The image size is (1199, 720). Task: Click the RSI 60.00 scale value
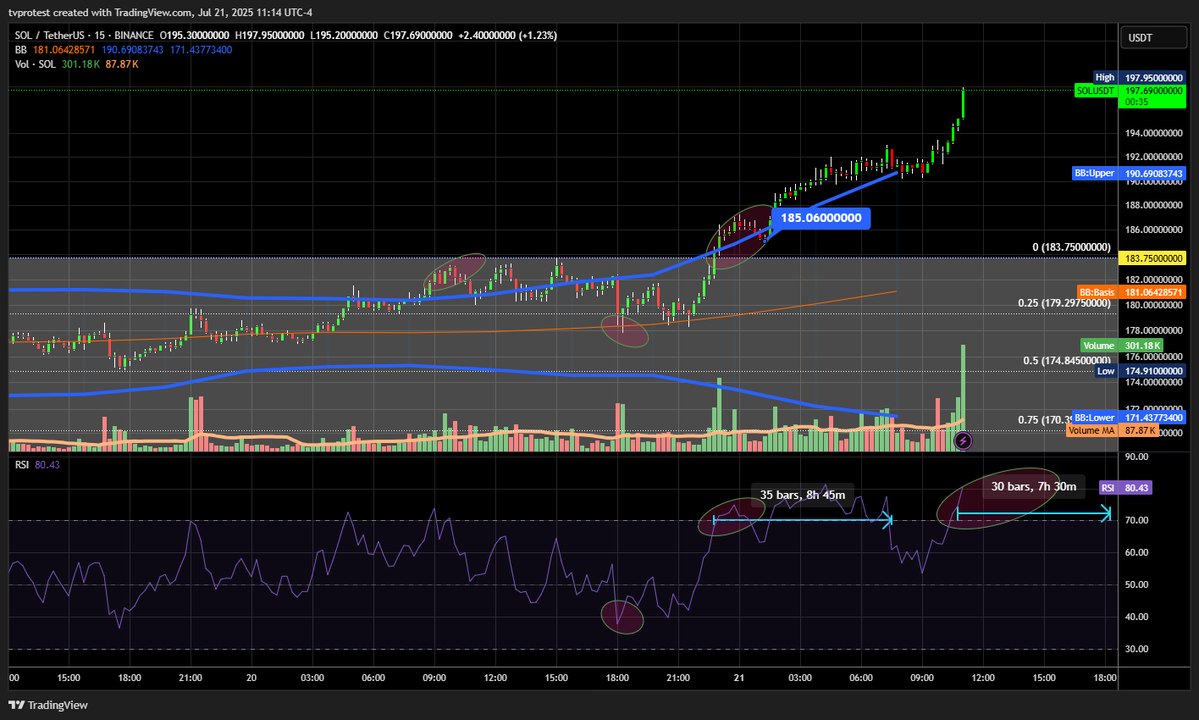1136,552
